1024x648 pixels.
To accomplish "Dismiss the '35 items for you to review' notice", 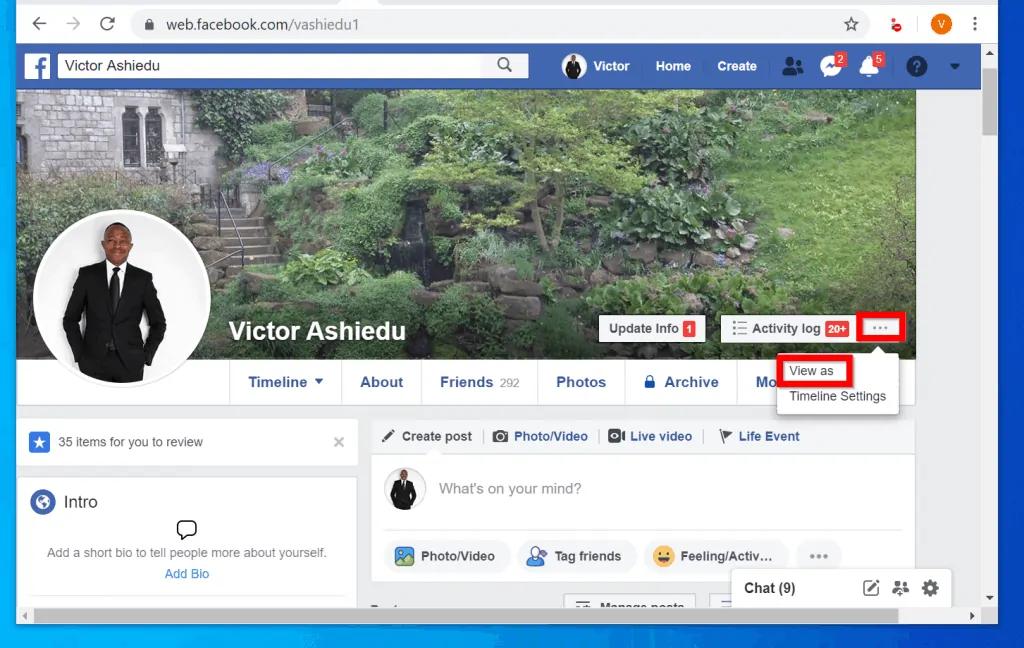I will pyautogui.click(x=338, y=441).
